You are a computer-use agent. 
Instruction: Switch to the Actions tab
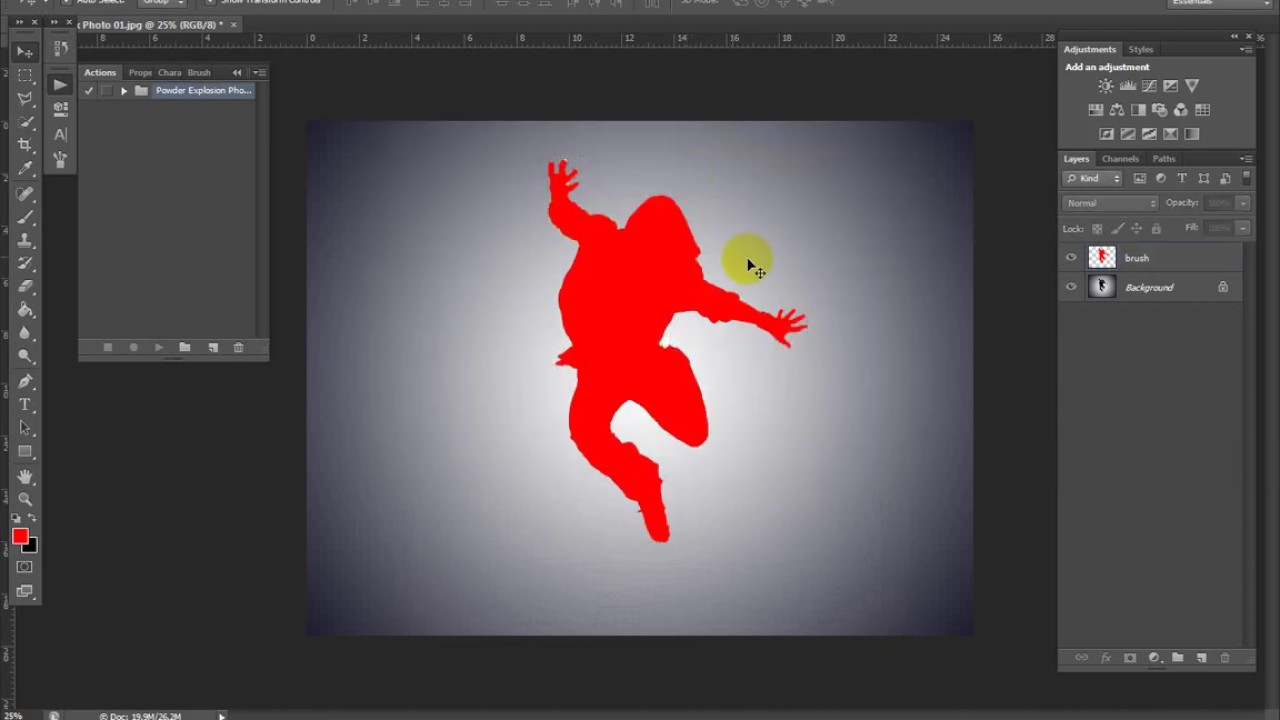[x=100, y=73]
